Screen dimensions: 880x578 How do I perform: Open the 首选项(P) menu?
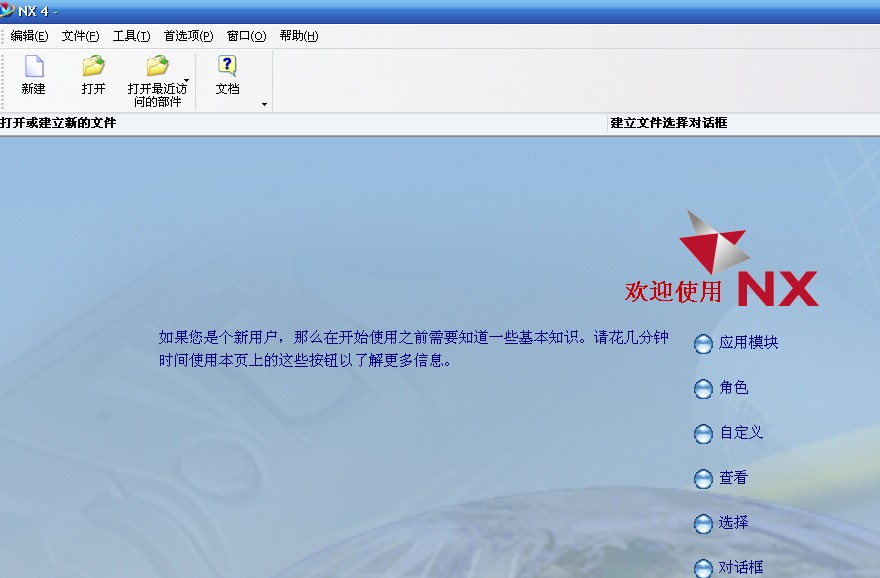188,36
